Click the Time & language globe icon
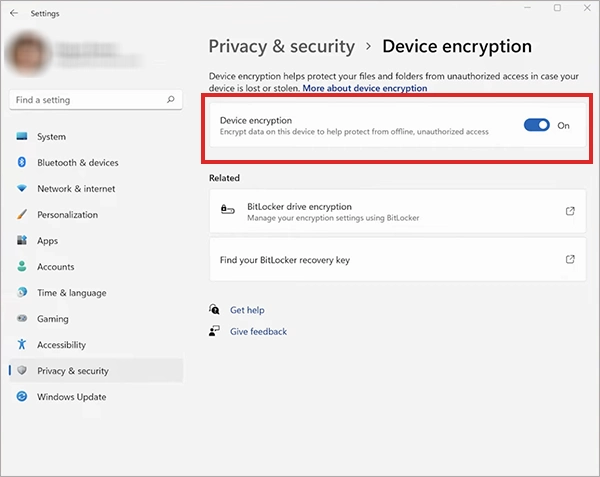 [22, 292]
